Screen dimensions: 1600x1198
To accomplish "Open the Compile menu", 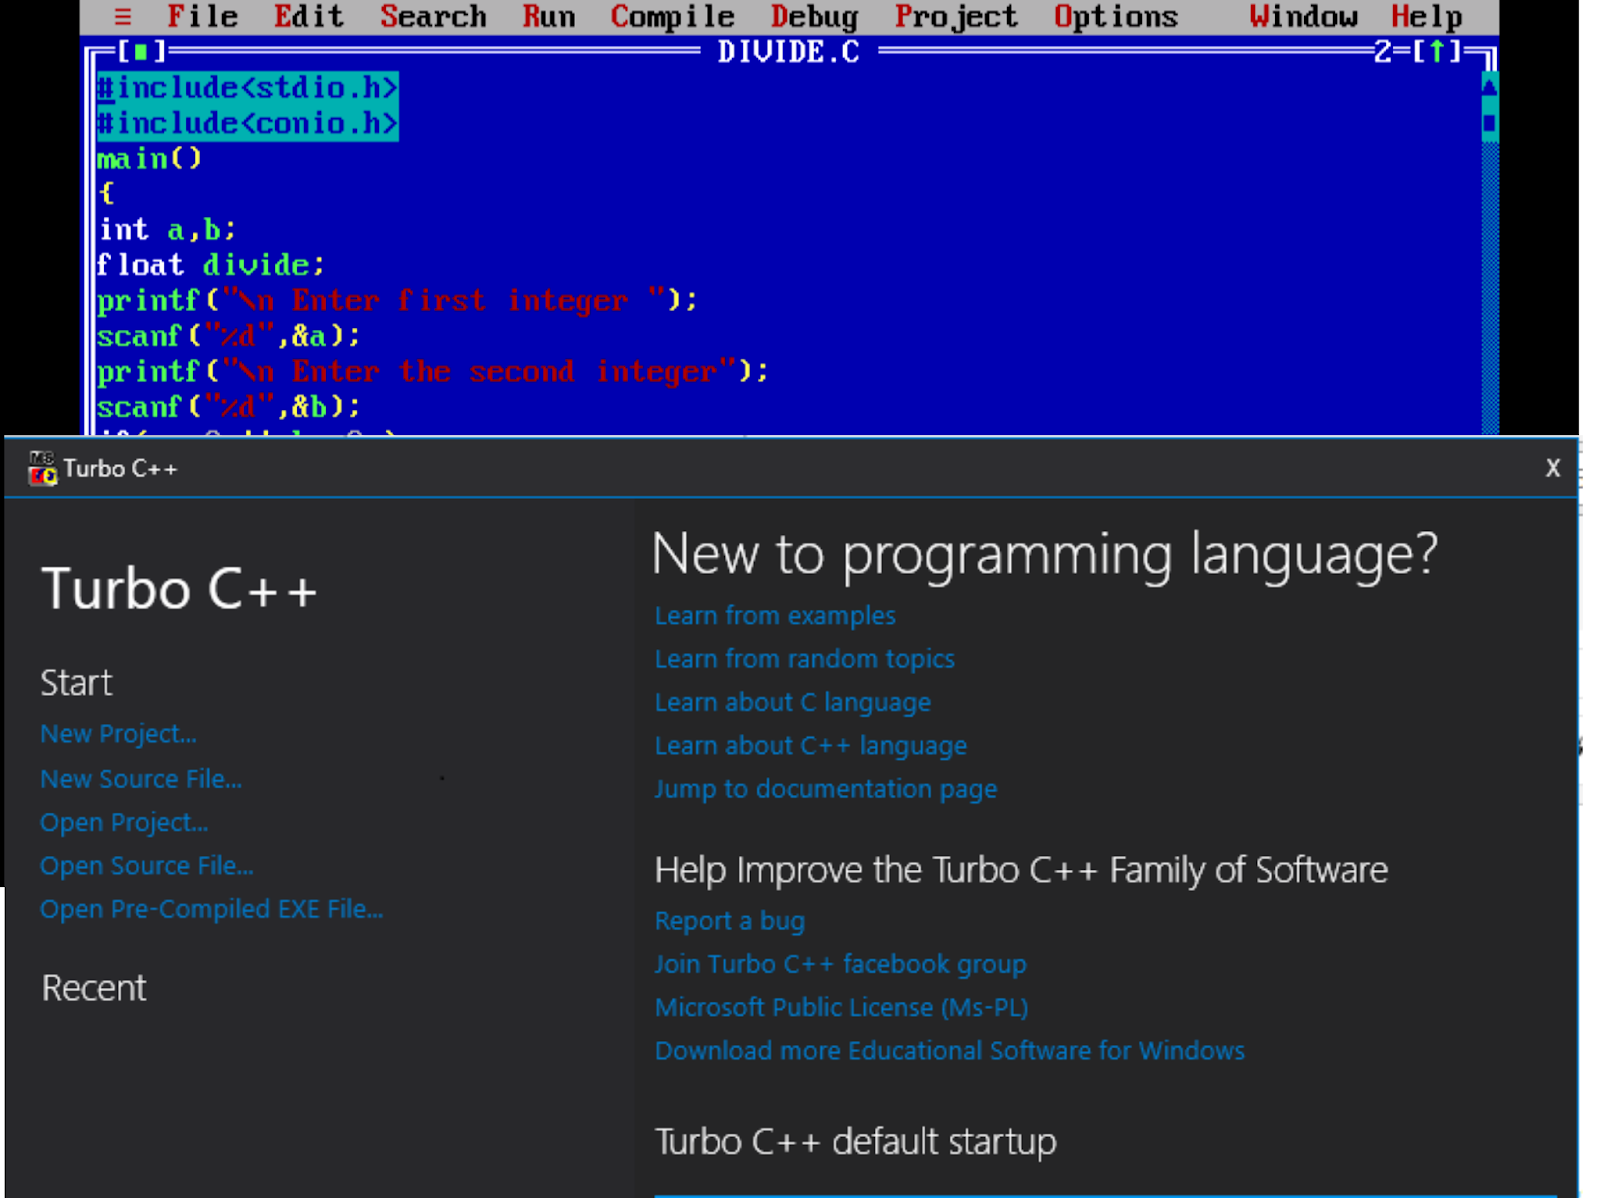I will coord(671,16).
